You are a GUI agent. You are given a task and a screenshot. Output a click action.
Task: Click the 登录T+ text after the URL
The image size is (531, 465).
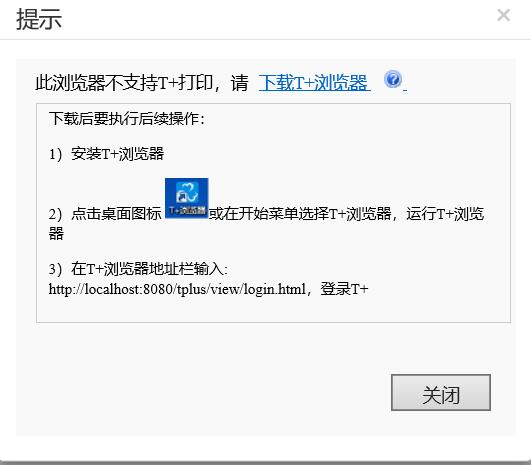tap(344, 289)
